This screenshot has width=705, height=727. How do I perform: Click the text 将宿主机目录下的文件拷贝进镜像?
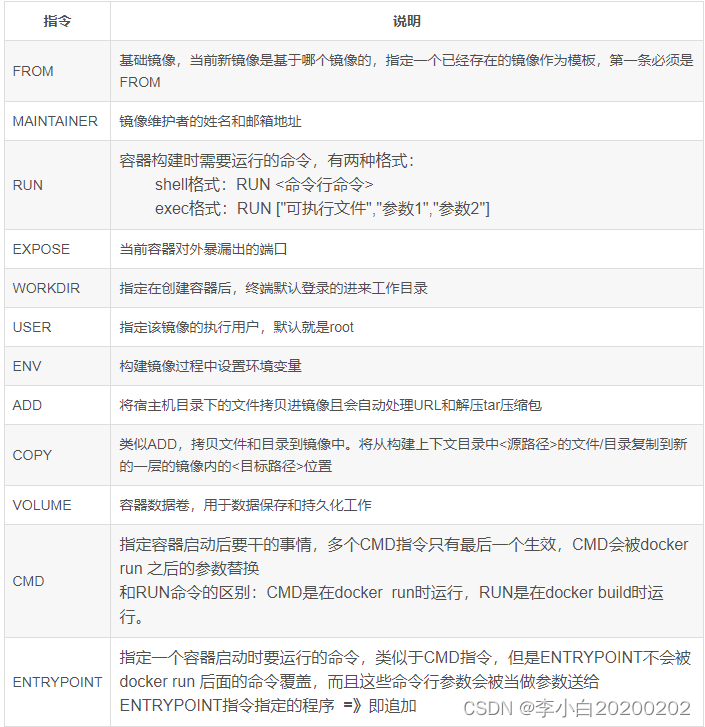point(330,405)
